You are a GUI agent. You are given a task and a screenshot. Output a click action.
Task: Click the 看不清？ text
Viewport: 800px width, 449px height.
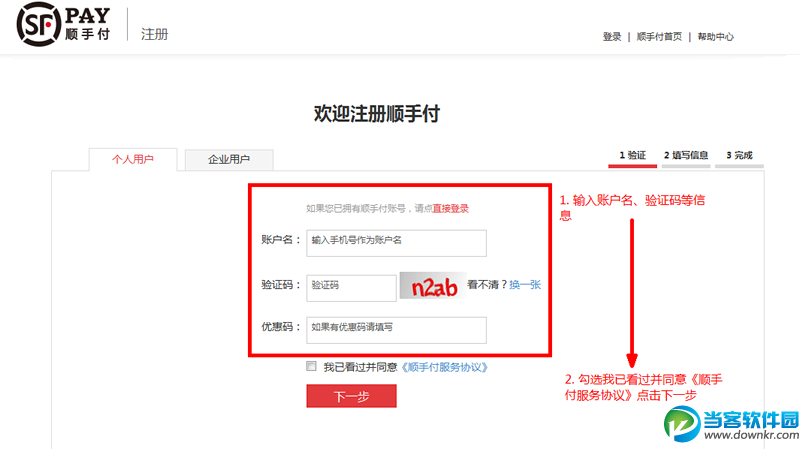point(487,285)
